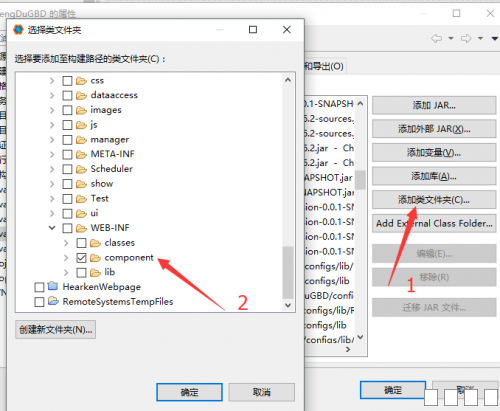Click the HearkenWebpage project icon
This screenshot has height=411, width=500.
pos(53,286)
